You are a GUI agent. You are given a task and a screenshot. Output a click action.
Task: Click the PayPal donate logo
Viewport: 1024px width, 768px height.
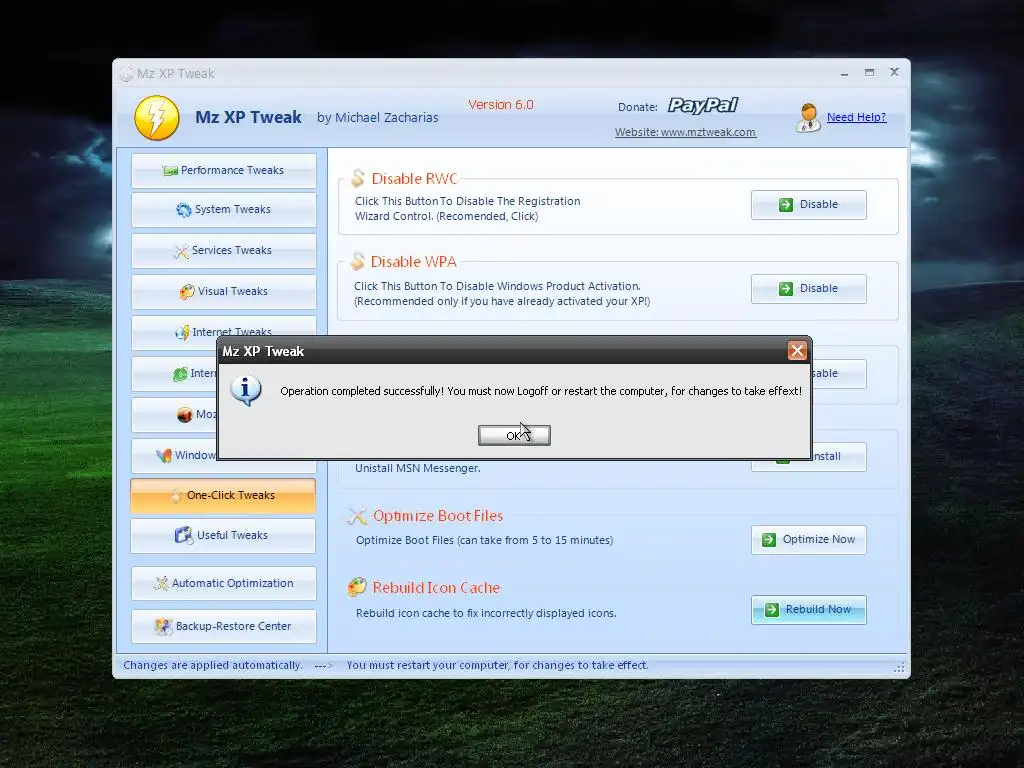point(703,105)
